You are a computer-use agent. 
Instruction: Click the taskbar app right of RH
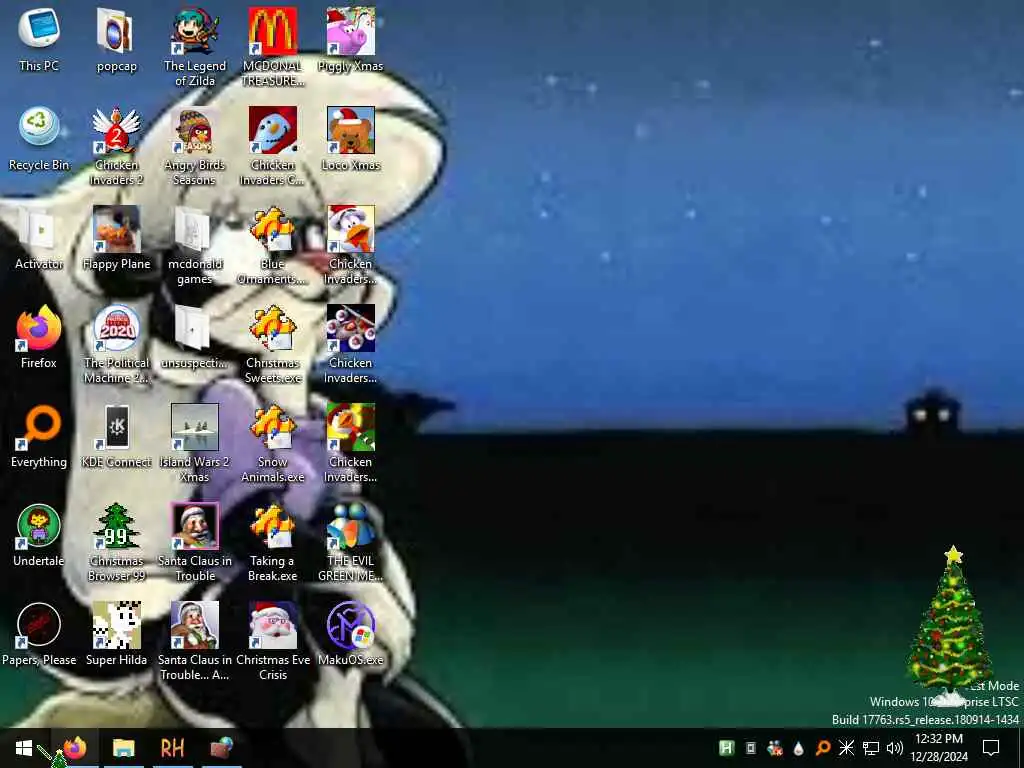click(221, 748)
